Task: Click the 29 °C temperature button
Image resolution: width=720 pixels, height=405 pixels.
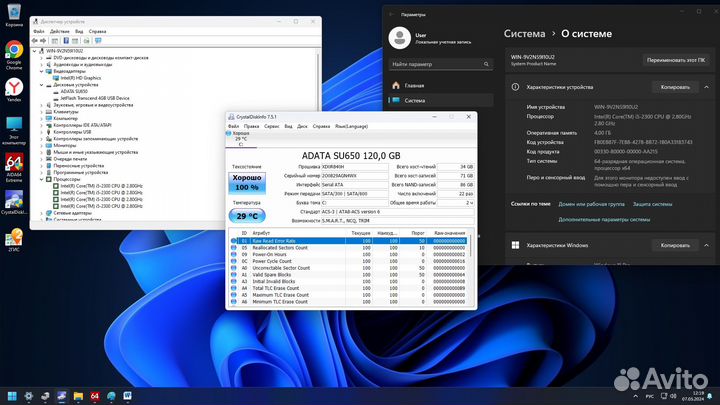Action: pos(247,216)
